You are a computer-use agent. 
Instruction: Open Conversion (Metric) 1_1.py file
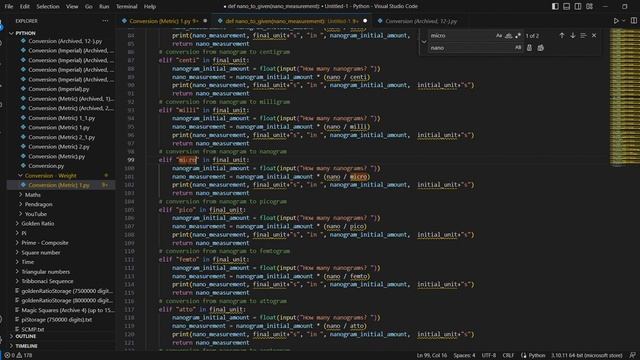61,118
